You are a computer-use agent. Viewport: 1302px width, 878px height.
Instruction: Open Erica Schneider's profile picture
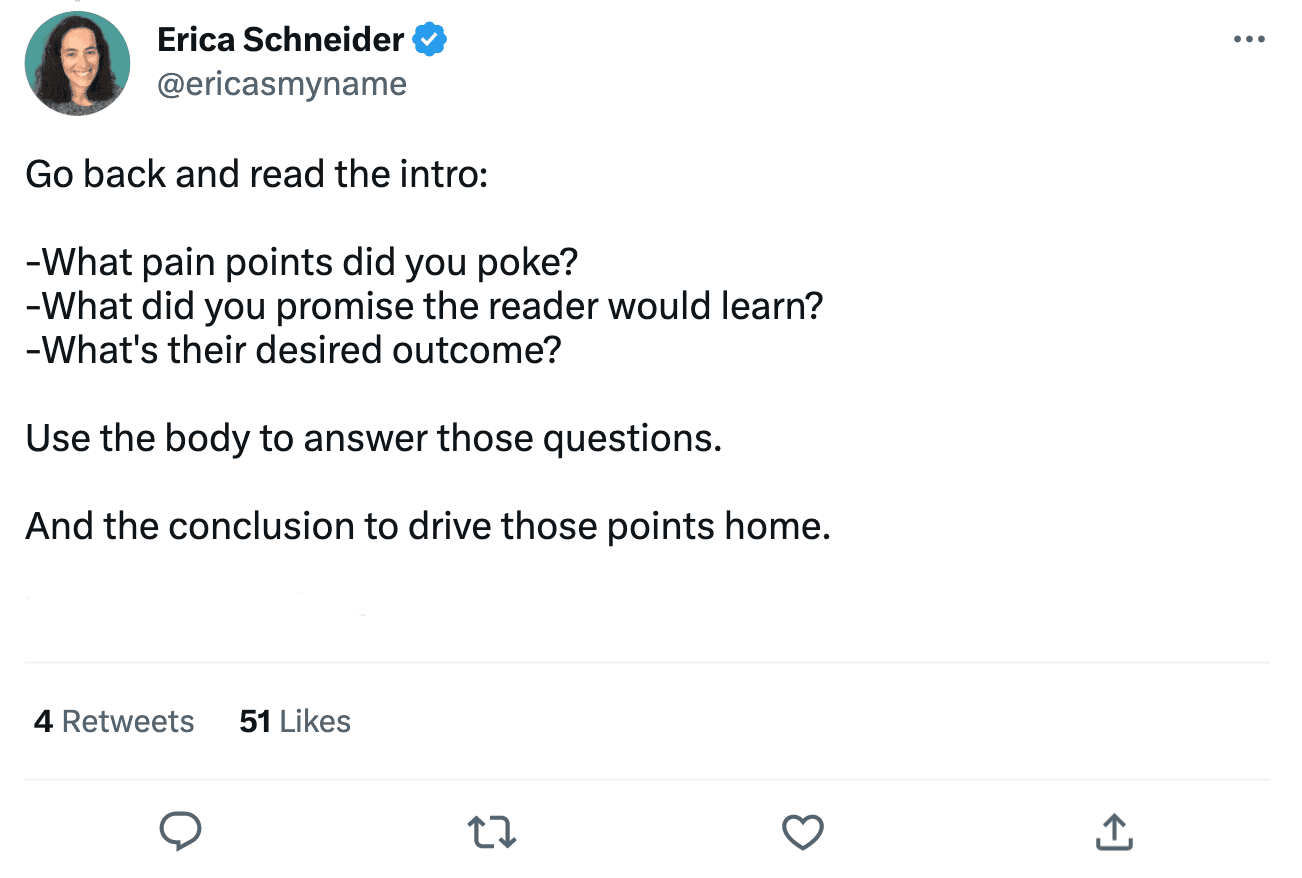click(x=77, y=63)
